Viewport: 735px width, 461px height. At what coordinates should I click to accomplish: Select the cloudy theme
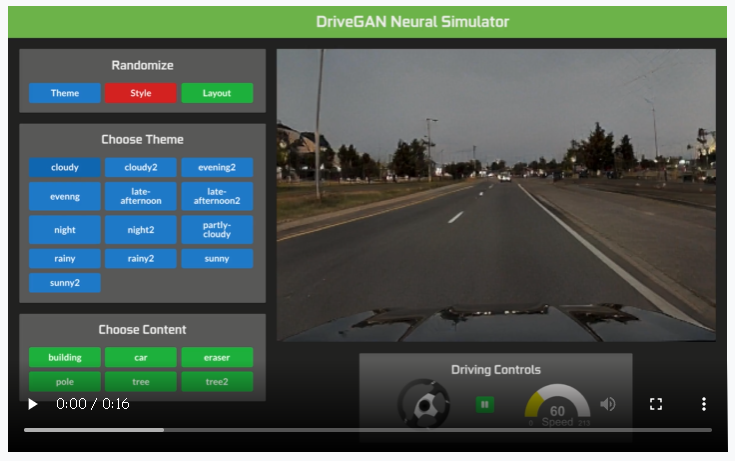coord(65,167)
